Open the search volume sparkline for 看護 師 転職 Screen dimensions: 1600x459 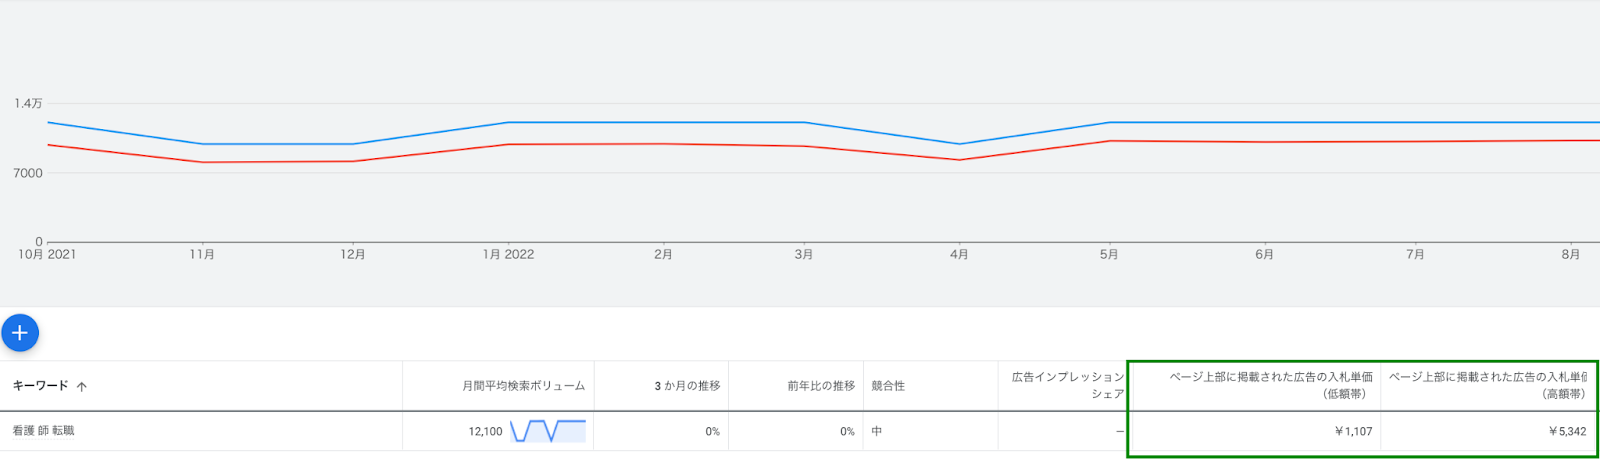(x=548, y=431)
